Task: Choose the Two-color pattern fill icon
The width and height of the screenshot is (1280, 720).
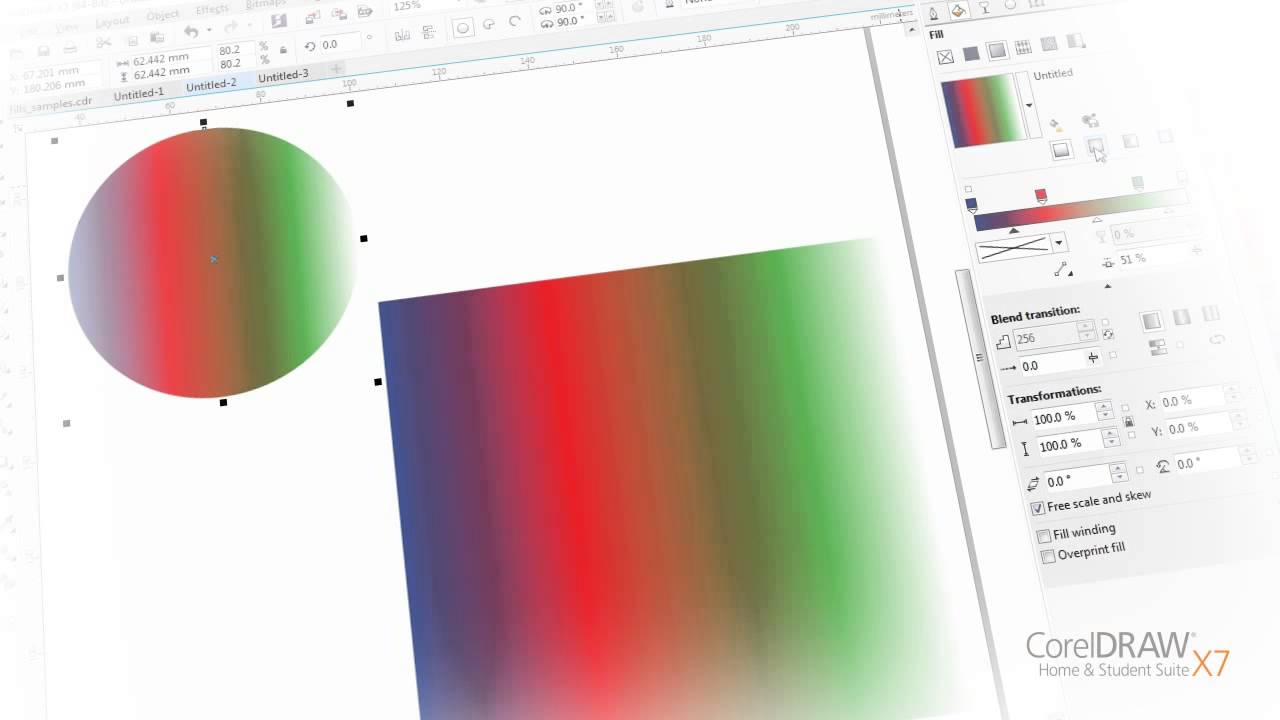Action: [x=1075, y=41]
